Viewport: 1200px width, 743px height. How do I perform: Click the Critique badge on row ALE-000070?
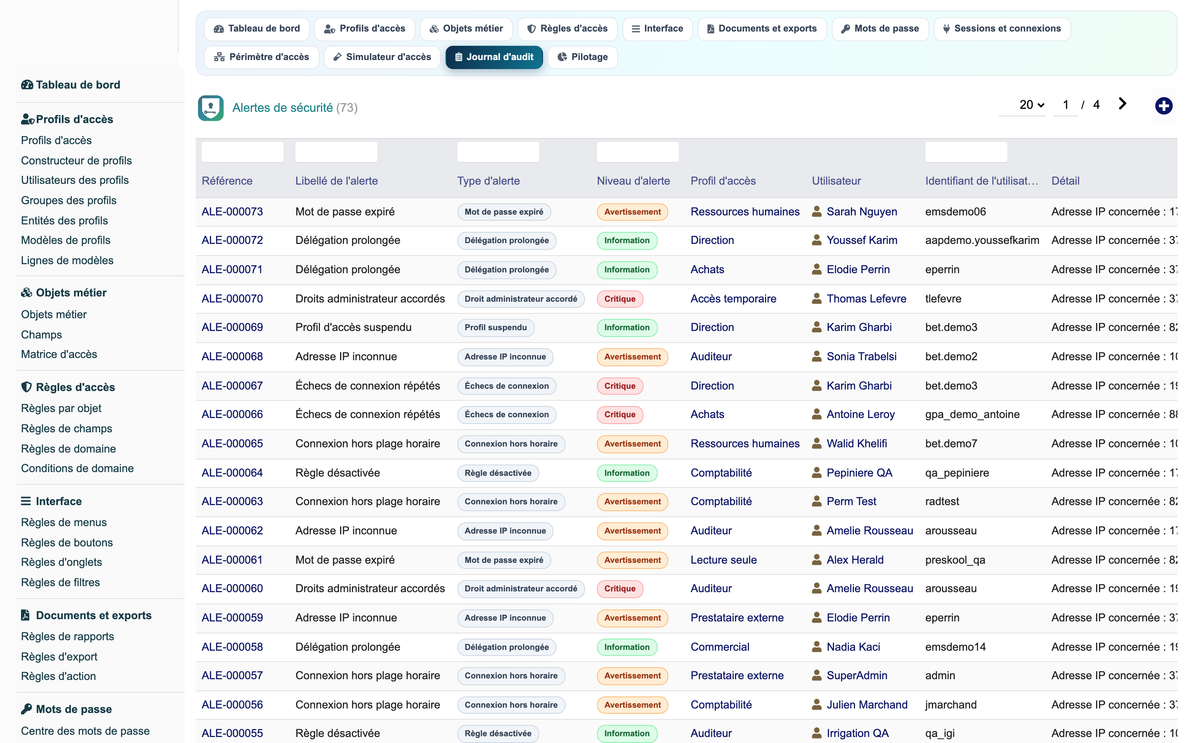click(620, 299)
